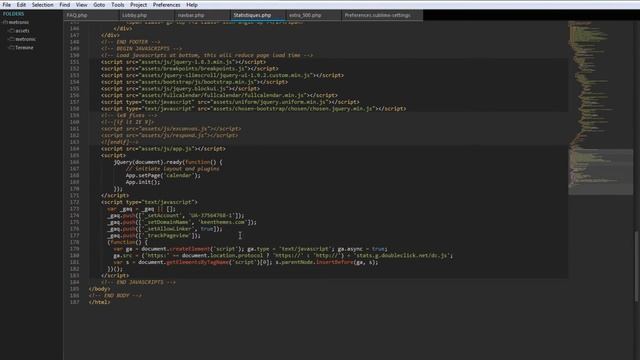Viewport: 640px width, 360px height.
Task: Click the folder icon beside assets
Action: (11, 31)
